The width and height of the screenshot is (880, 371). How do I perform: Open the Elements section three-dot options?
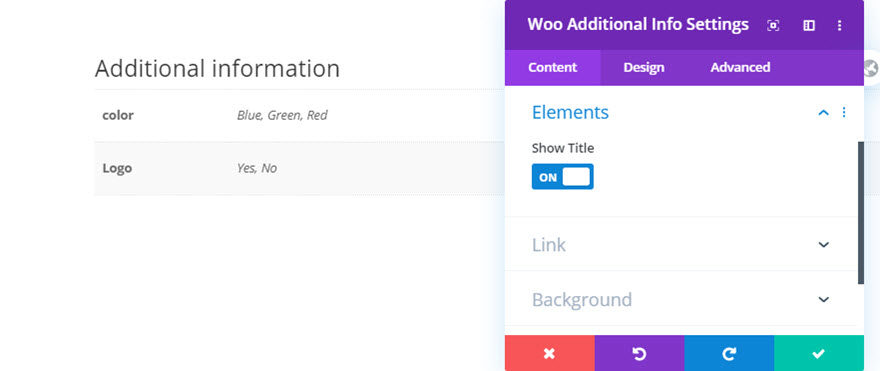pyautogui.click(x=844, y=113)
